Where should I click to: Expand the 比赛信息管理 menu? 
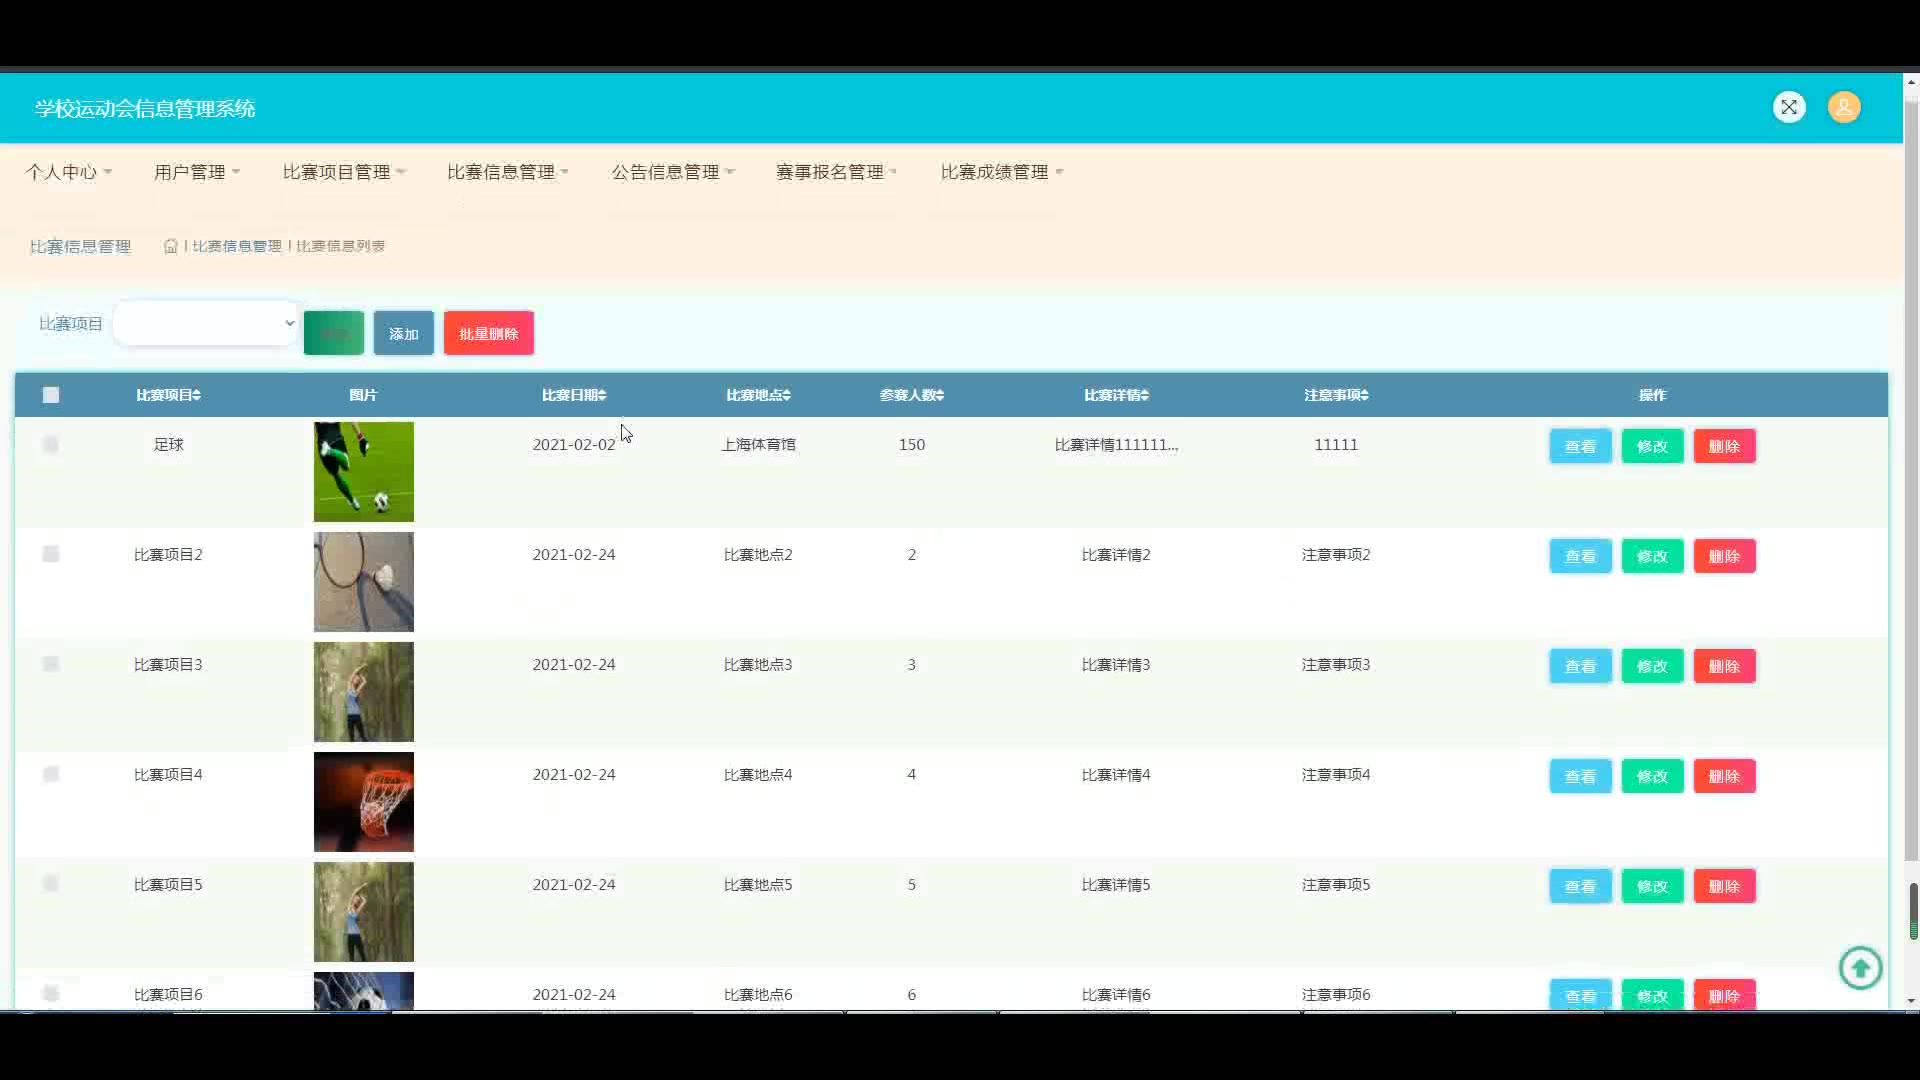[x=508, y=172]
